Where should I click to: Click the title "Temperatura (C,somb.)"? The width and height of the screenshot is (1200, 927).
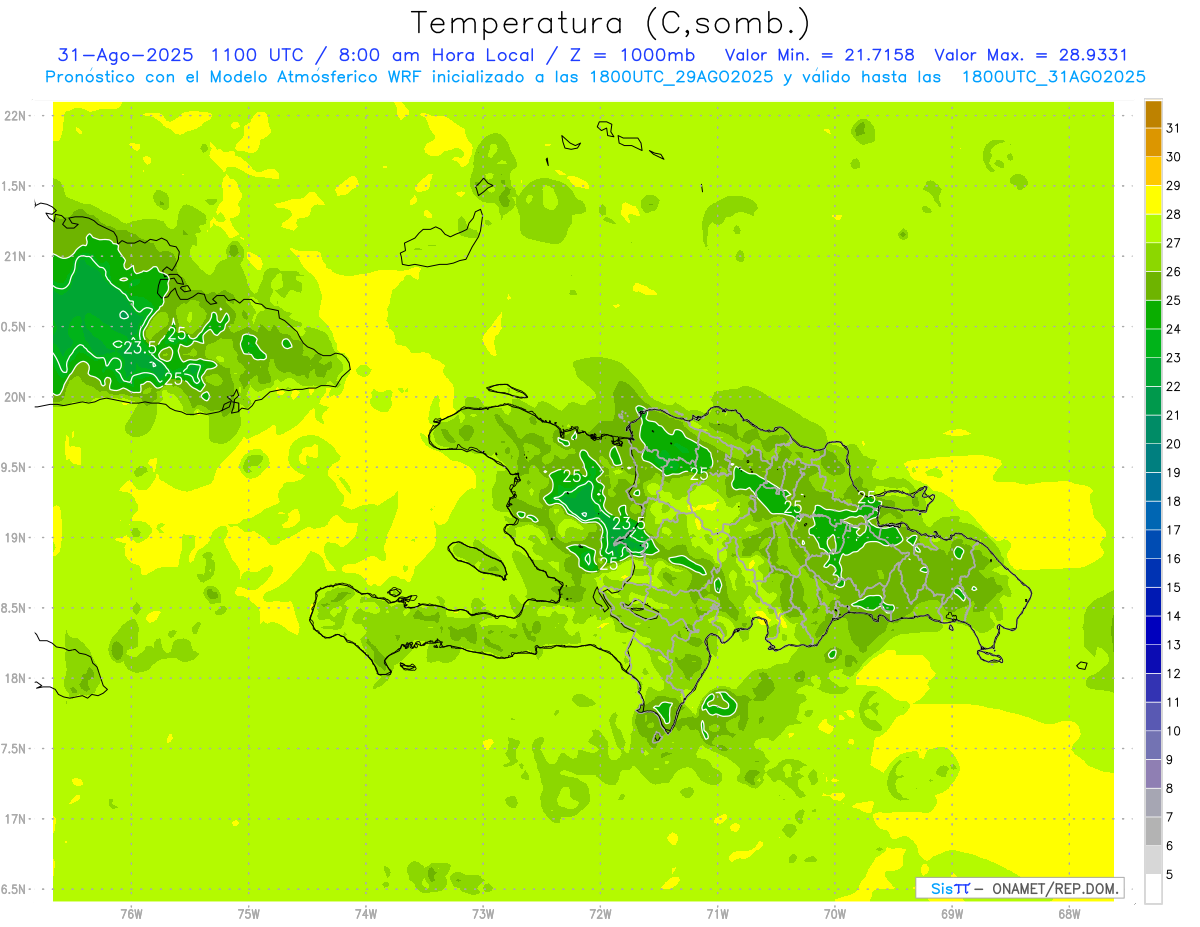pyautogui.click(x=611, y=23)
